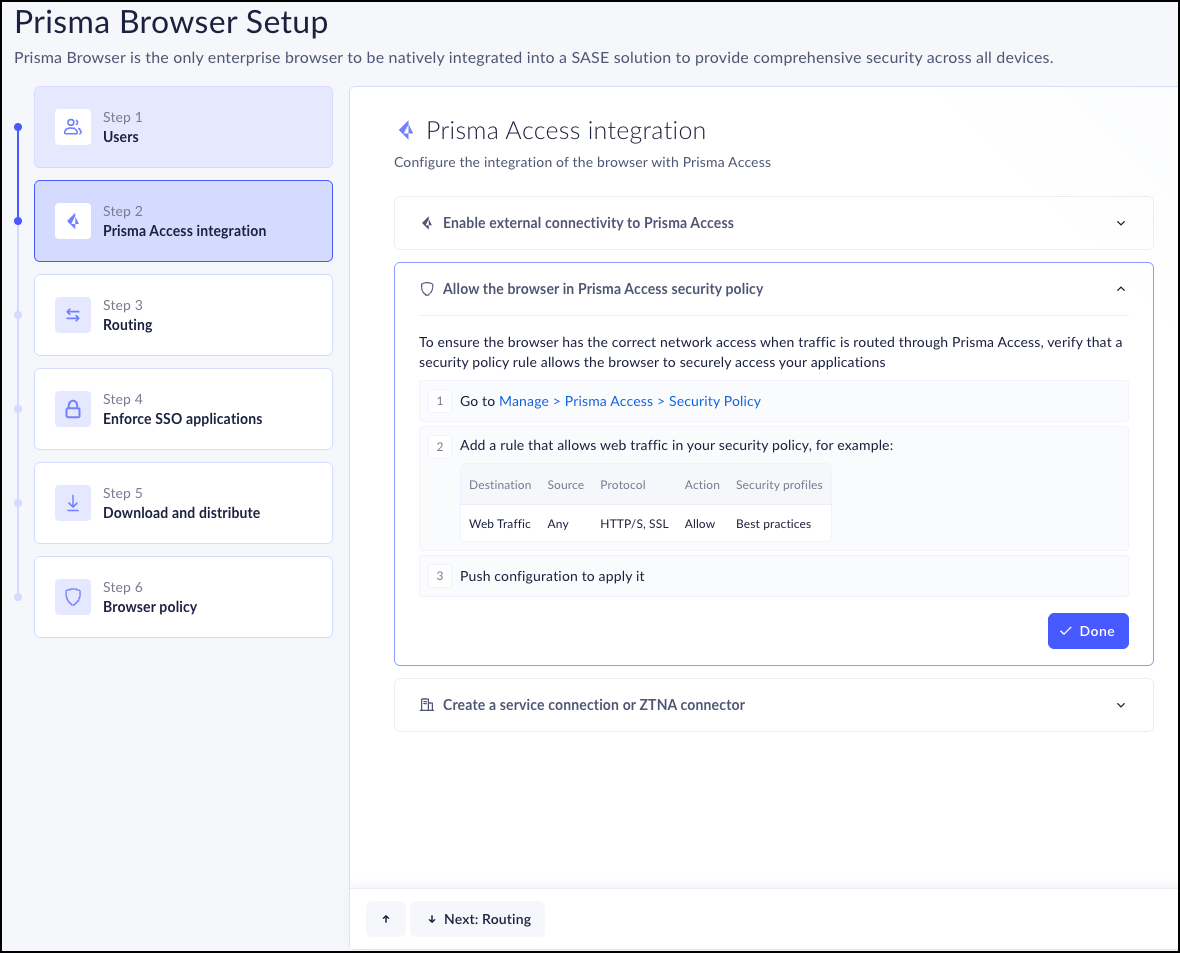The width and height of the screenshot is (1180, 953).
Task: Click Push configuration to apply it row
Action: click(x=552, y=577)
